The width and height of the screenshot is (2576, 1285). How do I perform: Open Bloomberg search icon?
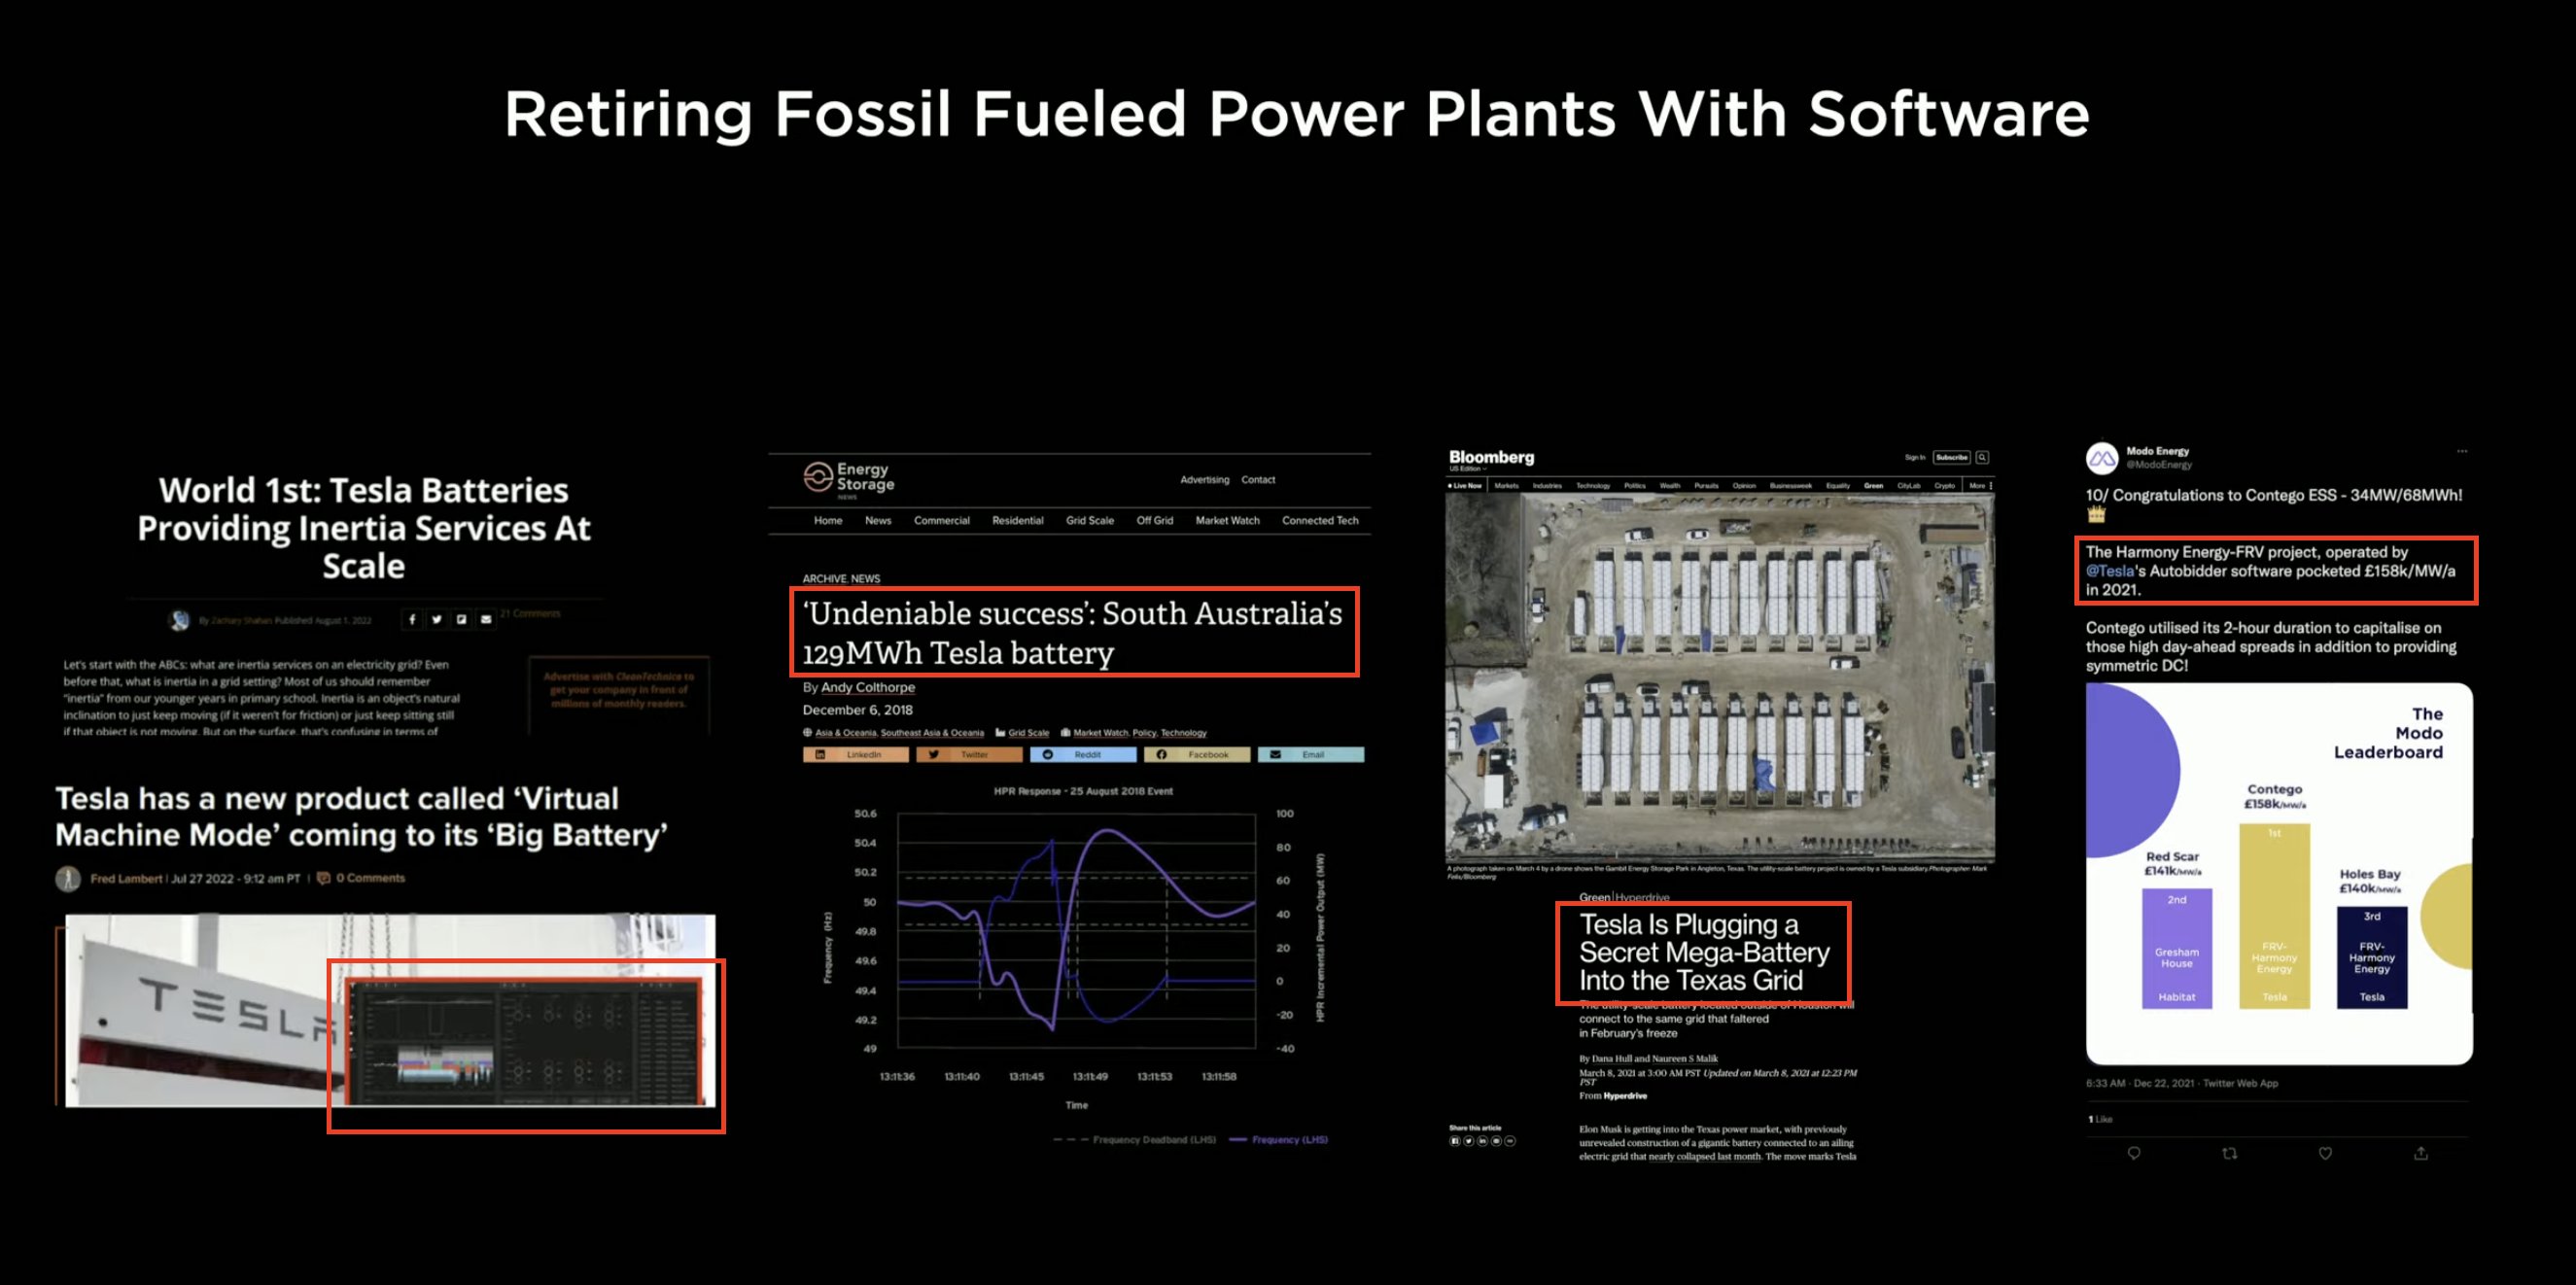[x=1982, y=458]
